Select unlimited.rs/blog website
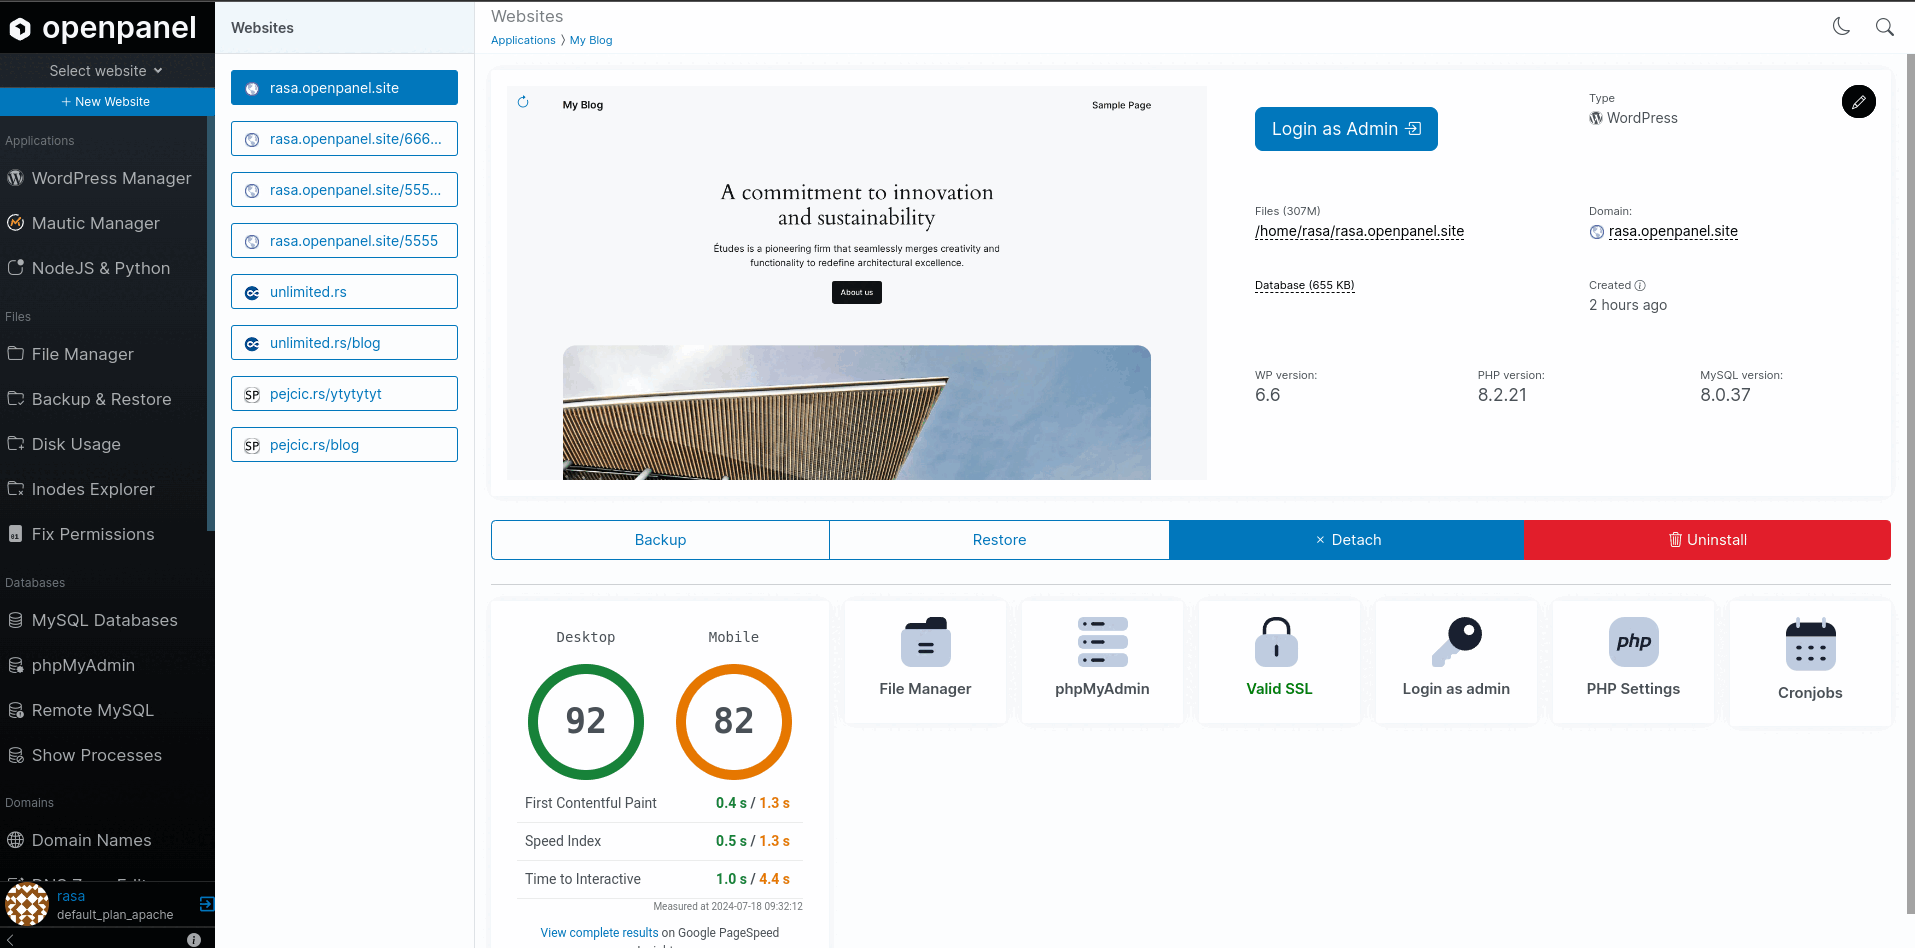 pos(344,343)
